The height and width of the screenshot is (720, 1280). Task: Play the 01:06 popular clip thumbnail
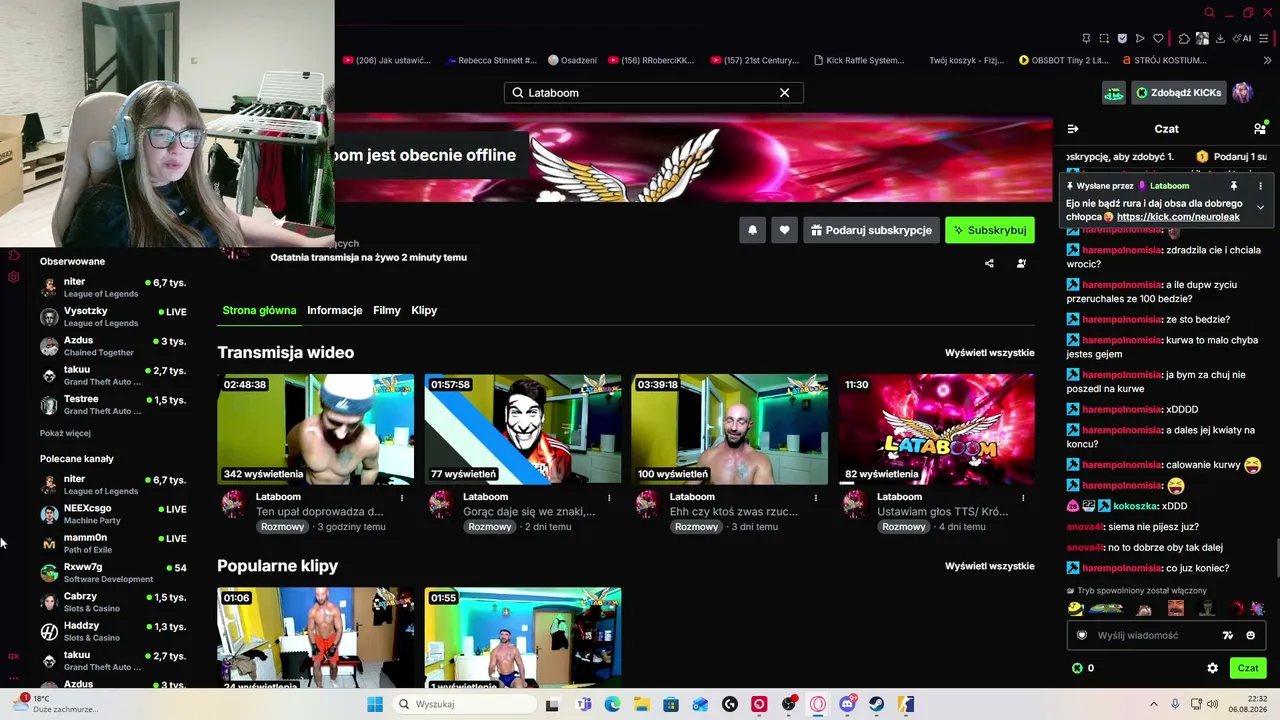click(316, 637)
